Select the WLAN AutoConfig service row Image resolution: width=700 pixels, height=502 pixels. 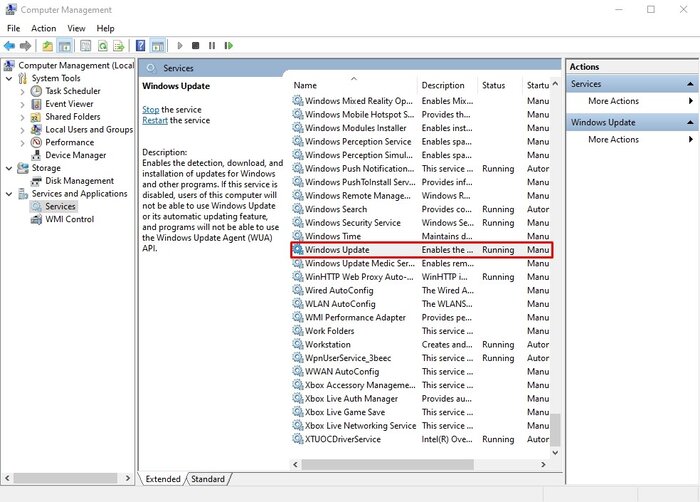[x=421, y=304]
